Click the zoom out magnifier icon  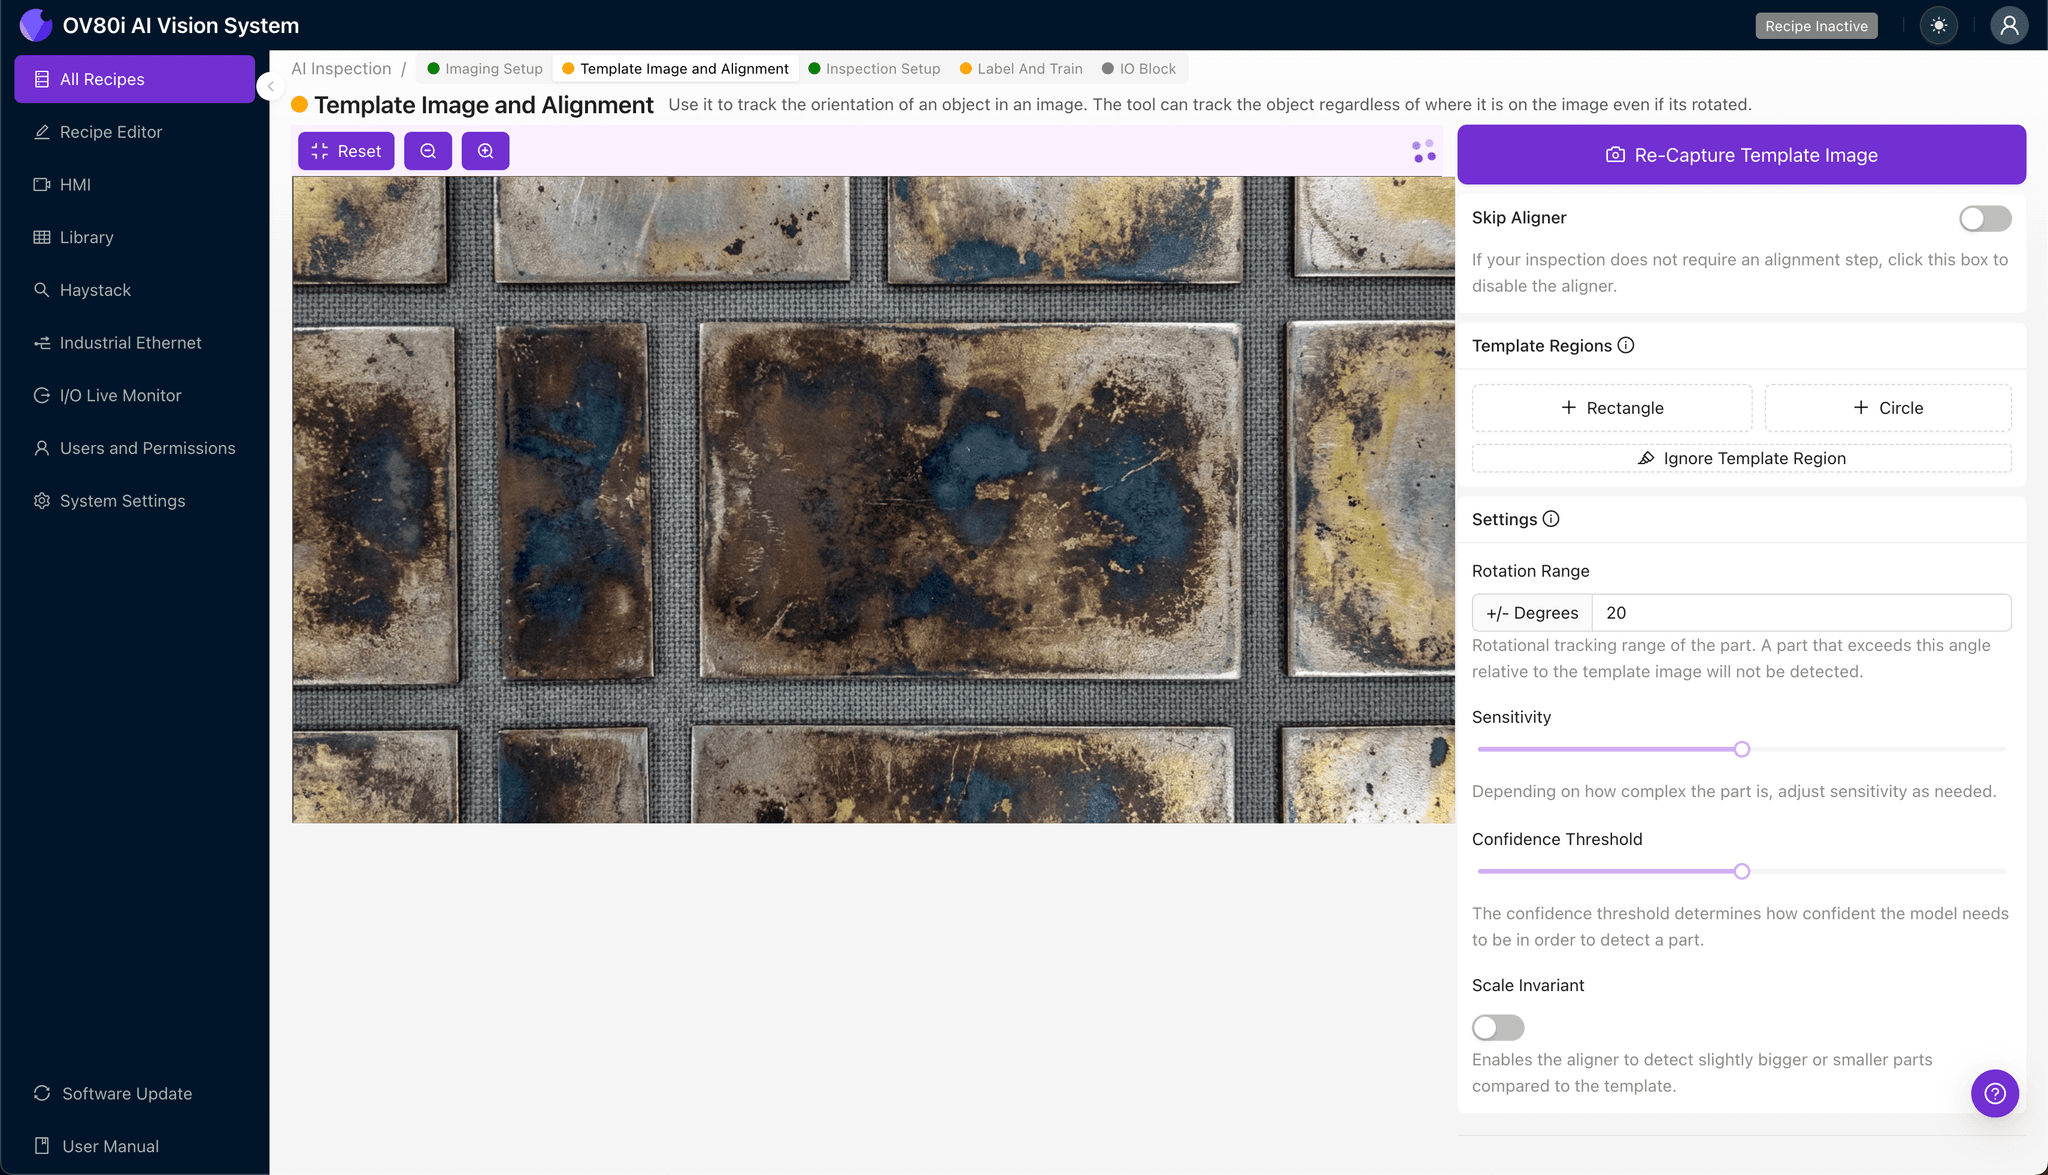pyautogui.click(x=428, y=151)
